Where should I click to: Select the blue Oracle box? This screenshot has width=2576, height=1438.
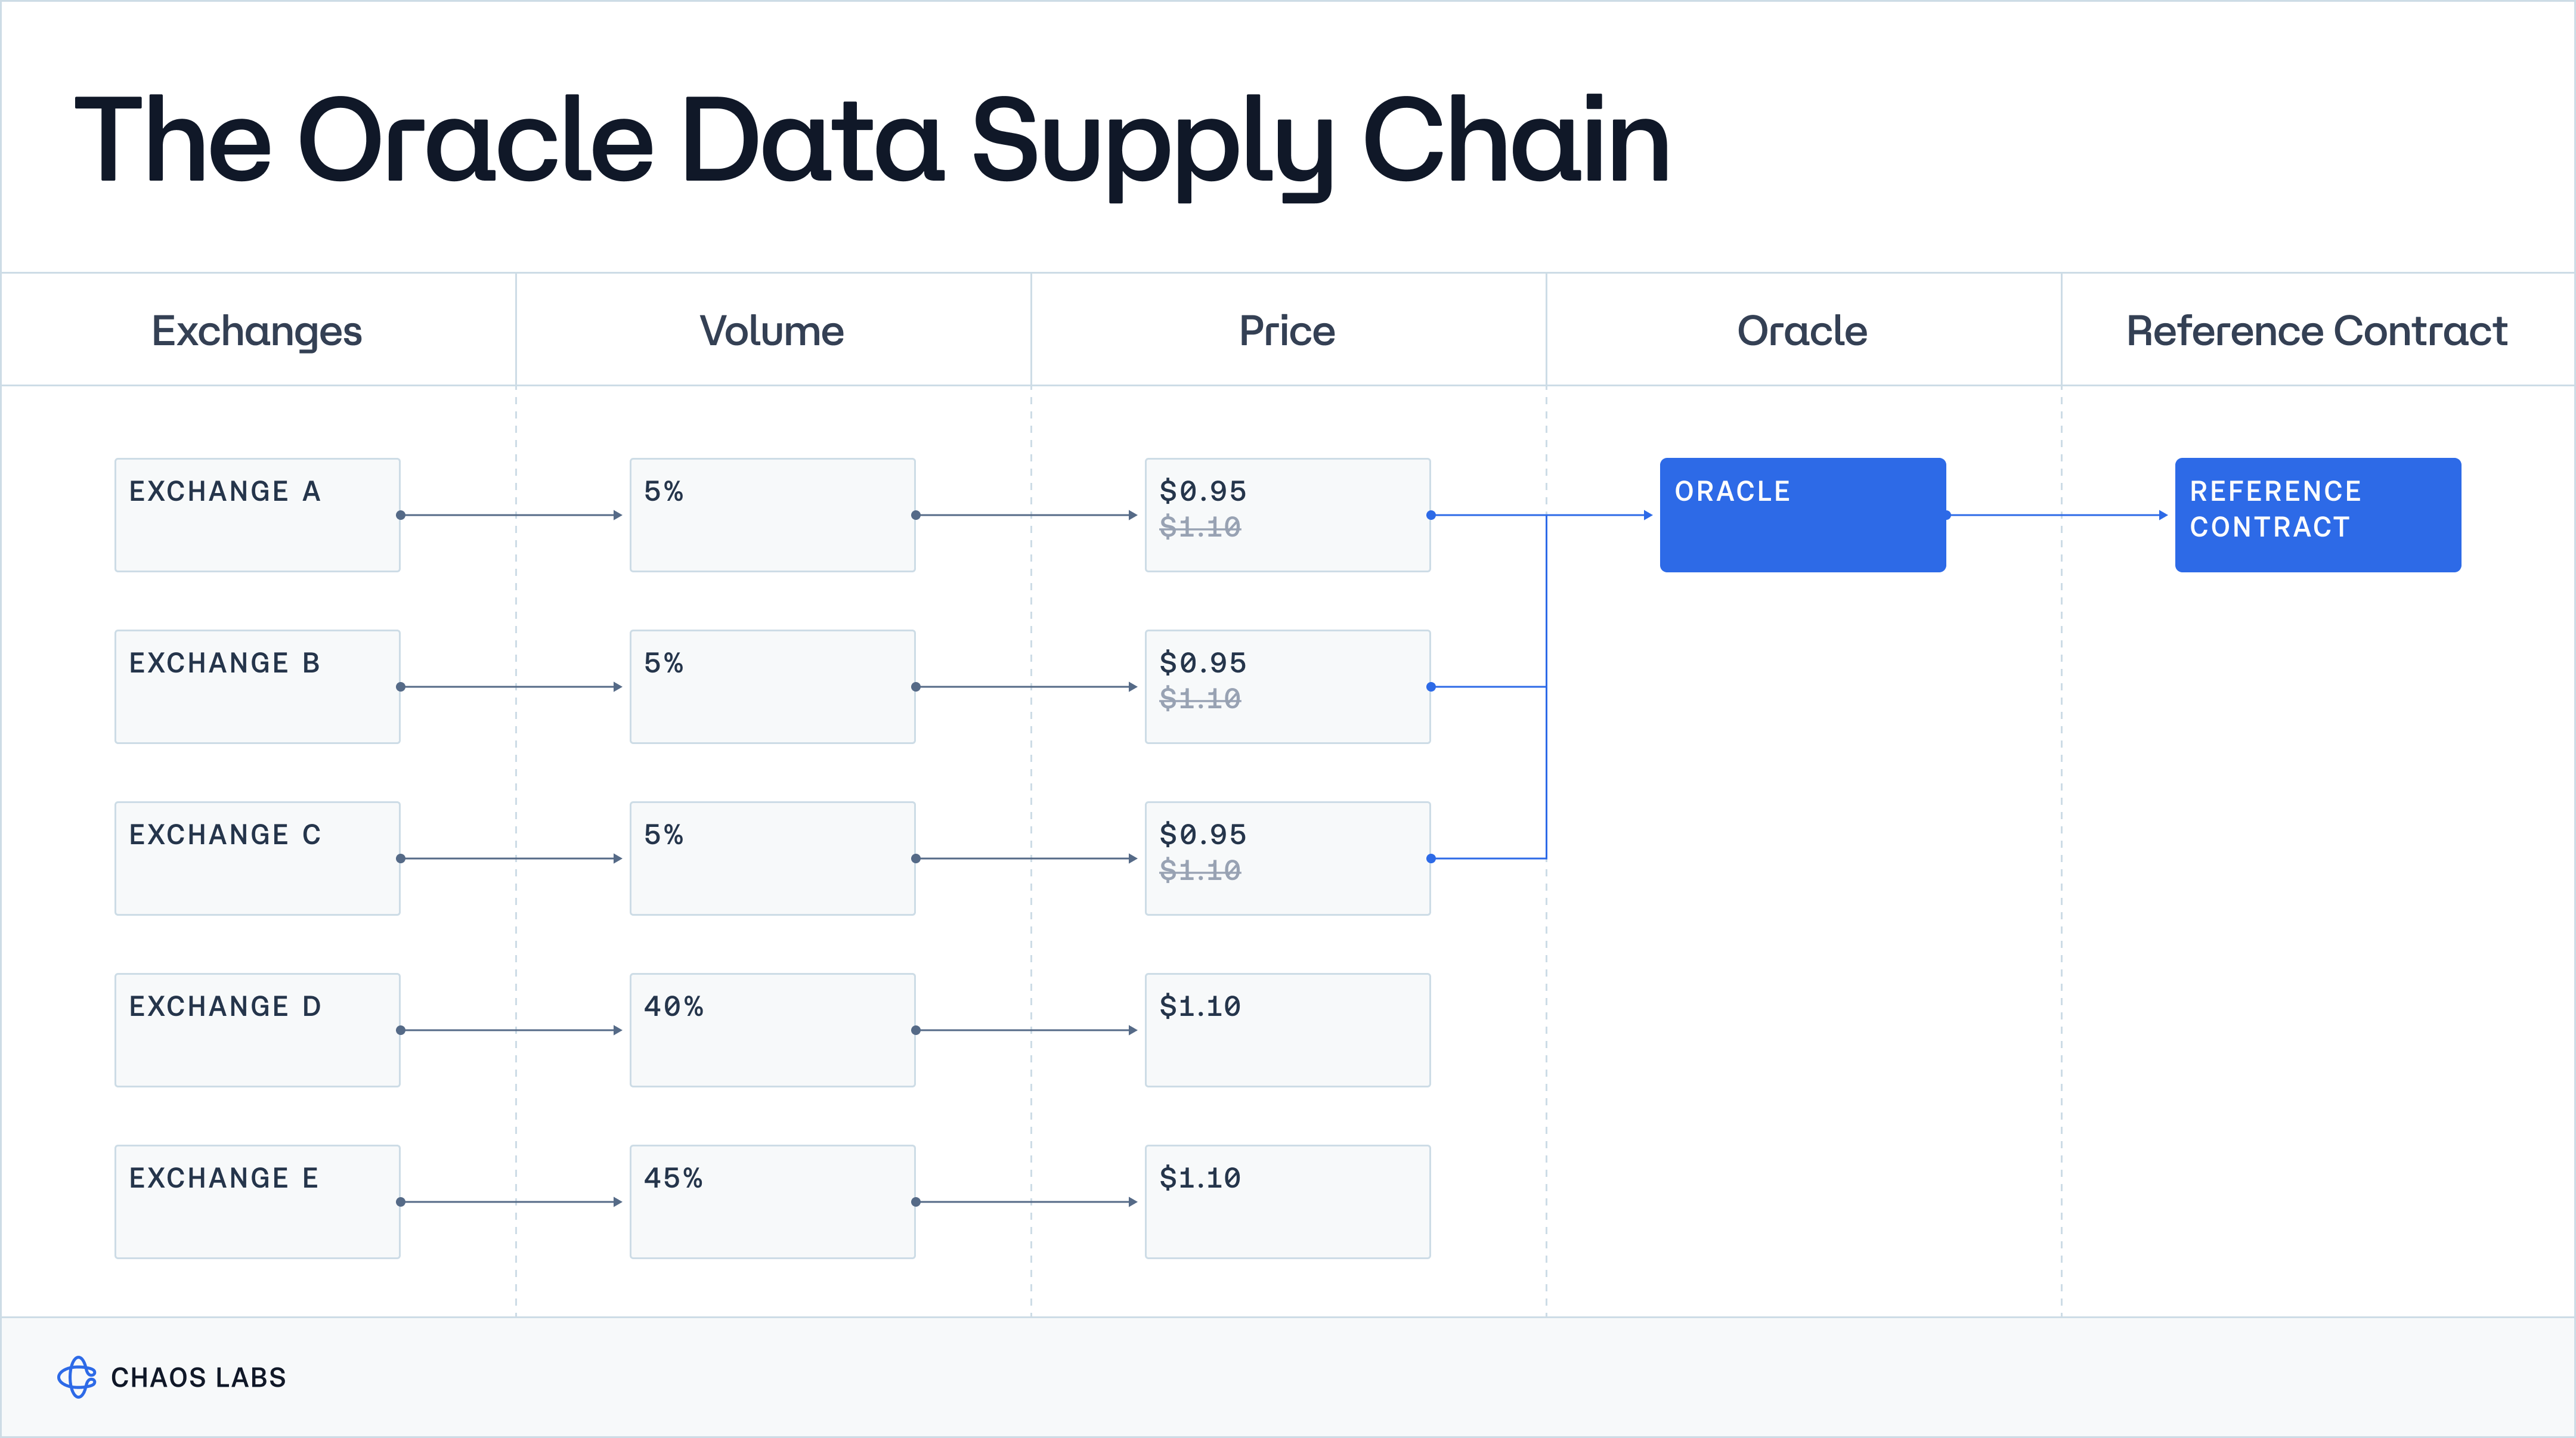coord(1802,515)
